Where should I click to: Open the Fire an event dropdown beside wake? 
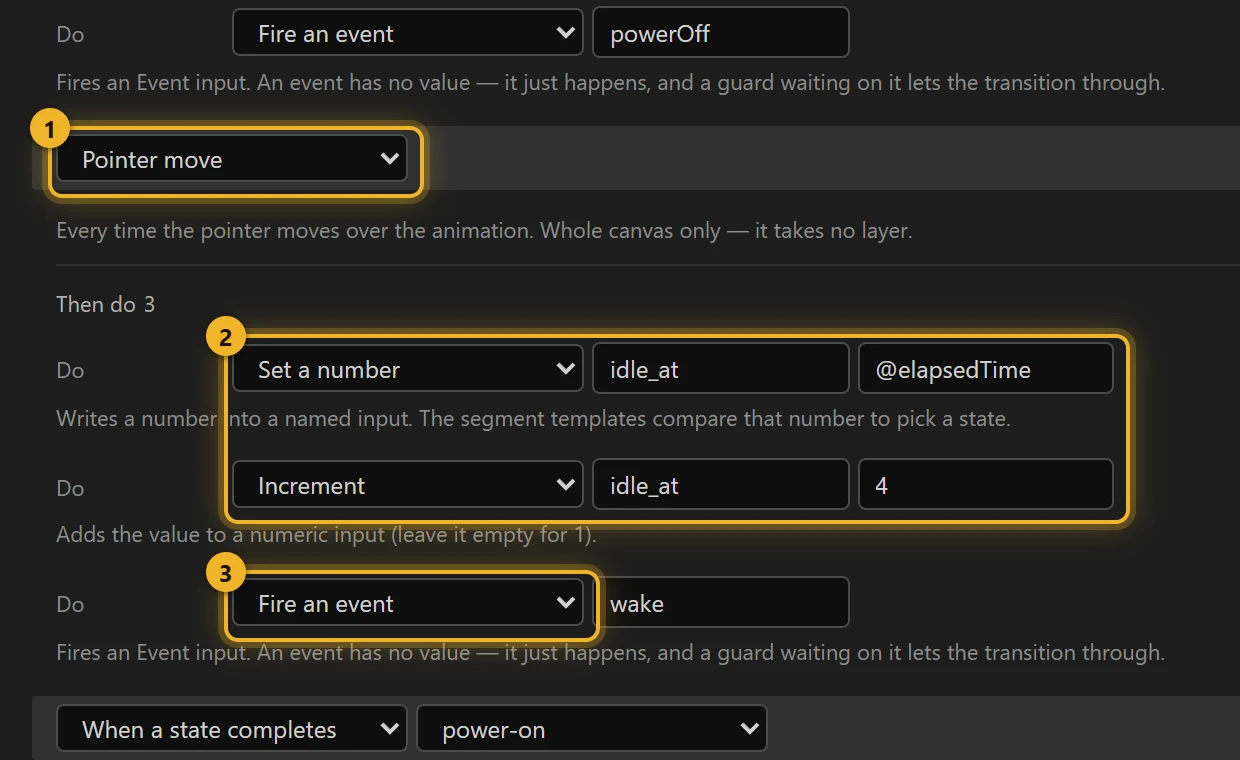coord(408,603)
